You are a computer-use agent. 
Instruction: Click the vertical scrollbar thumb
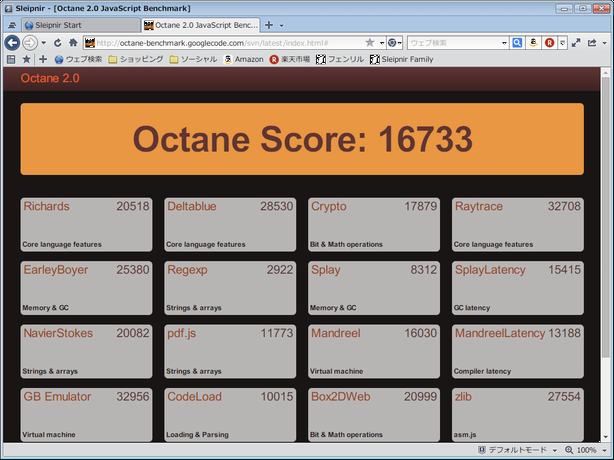[605, 217]
